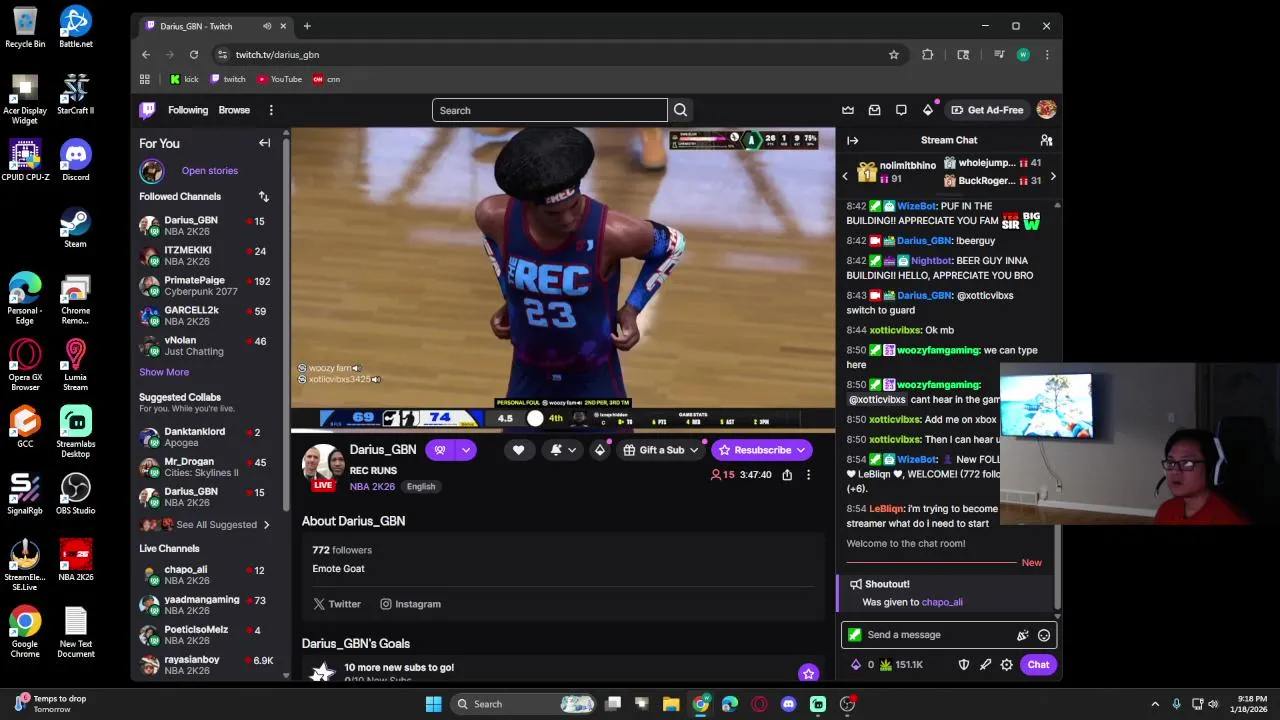Open Bits menu in top navigation
The width and height of the screenshot is (1280, 720).
(928, 110)
